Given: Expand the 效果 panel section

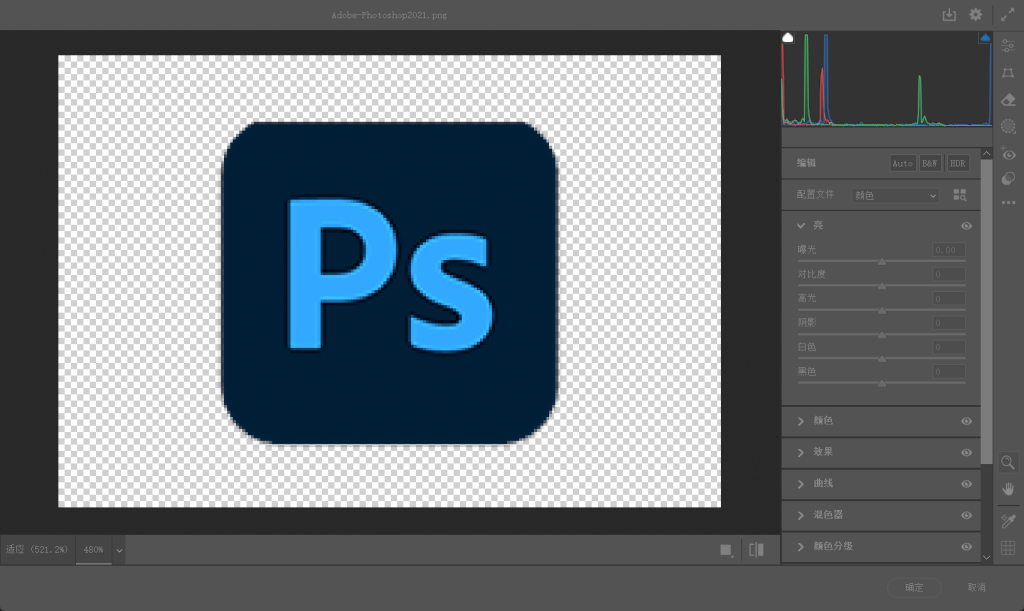Looking at the screenshot, I should tap(801, 452).
